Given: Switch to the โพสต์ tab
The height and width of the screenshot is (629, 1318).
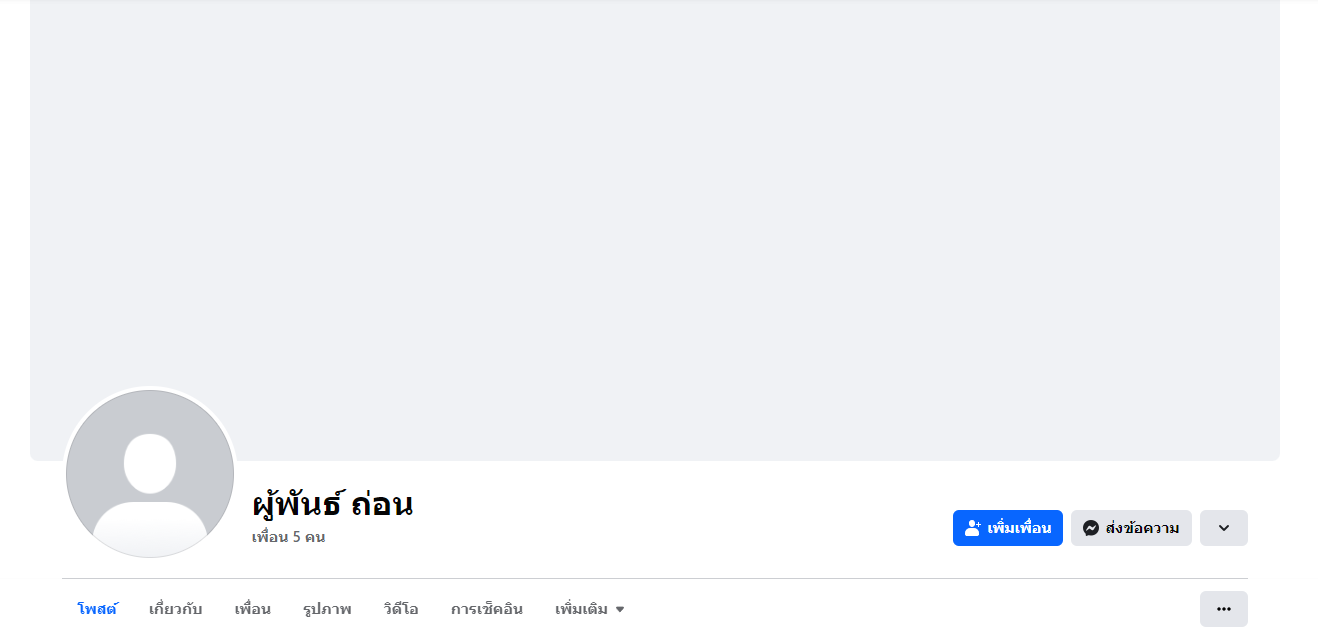Looking at the screenshot, I should tap(97, 609).
